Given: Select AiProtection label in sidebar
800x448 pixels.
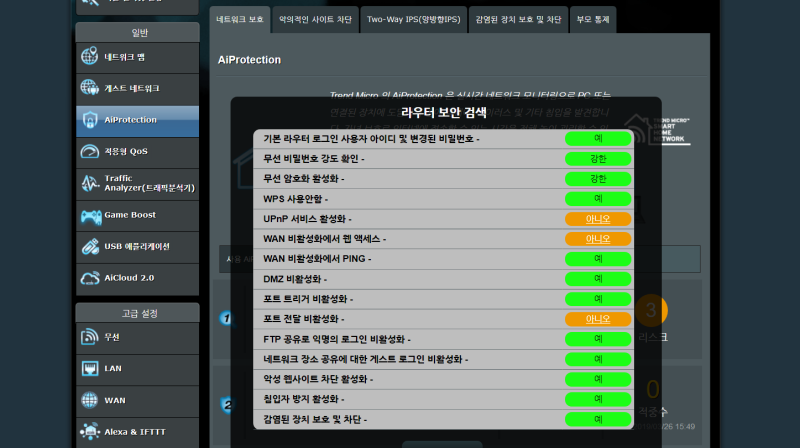Looking at the screenshot, I should pyautogui.click(x=131, y=120).
